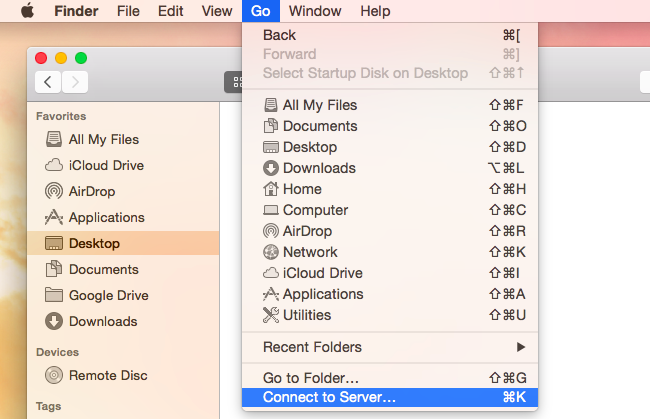Click the Devices section header
This screenshot has width=650, height=419.
[x=57, y=352]
